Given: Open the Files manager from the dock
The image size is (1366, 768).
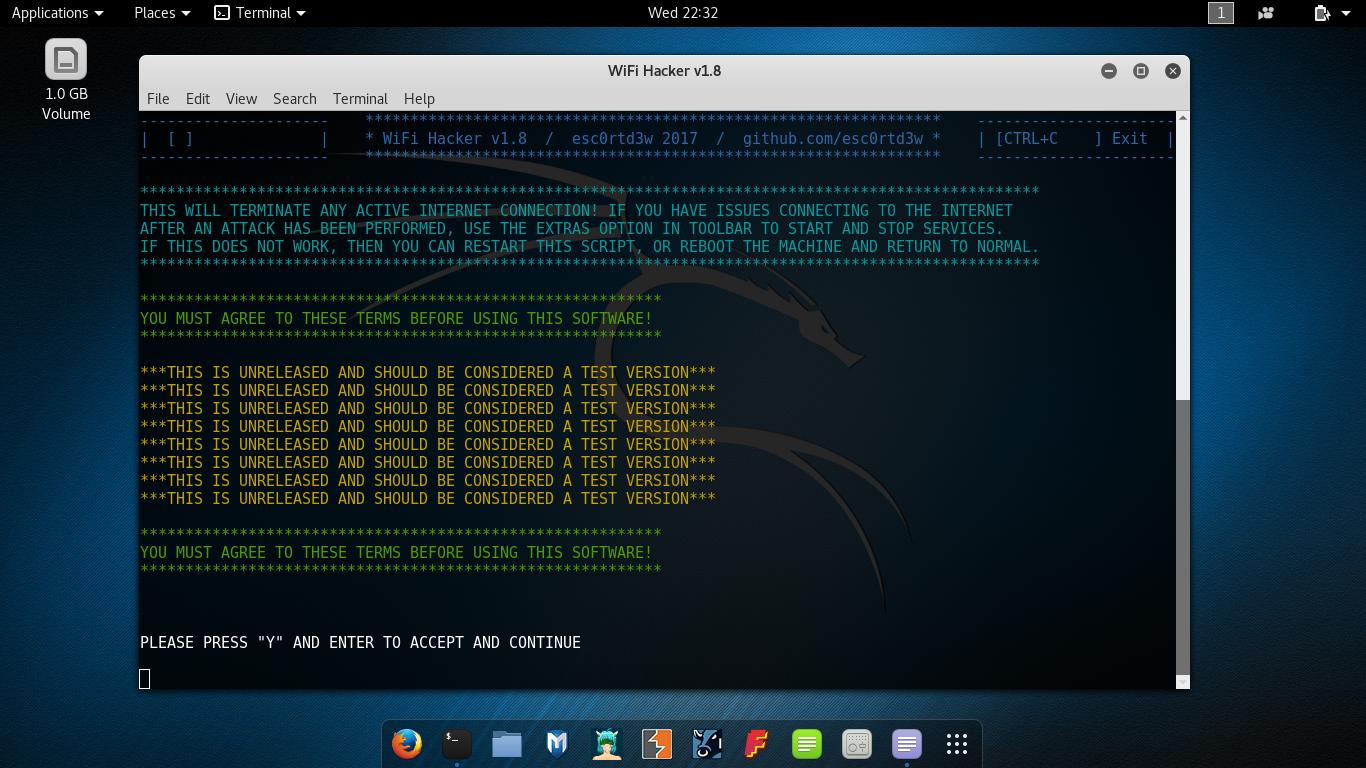Looking at the screenshot, I should click(506, 744).
